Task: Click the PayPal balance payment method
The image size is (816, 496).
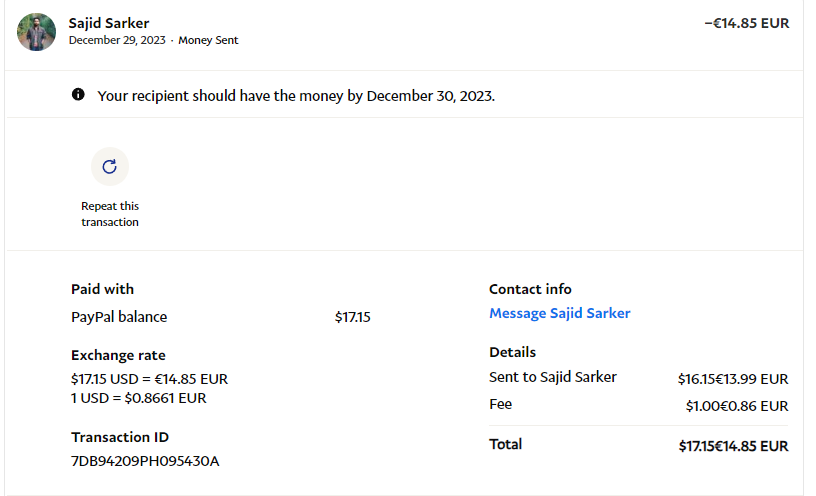Action: coord(119,317)
